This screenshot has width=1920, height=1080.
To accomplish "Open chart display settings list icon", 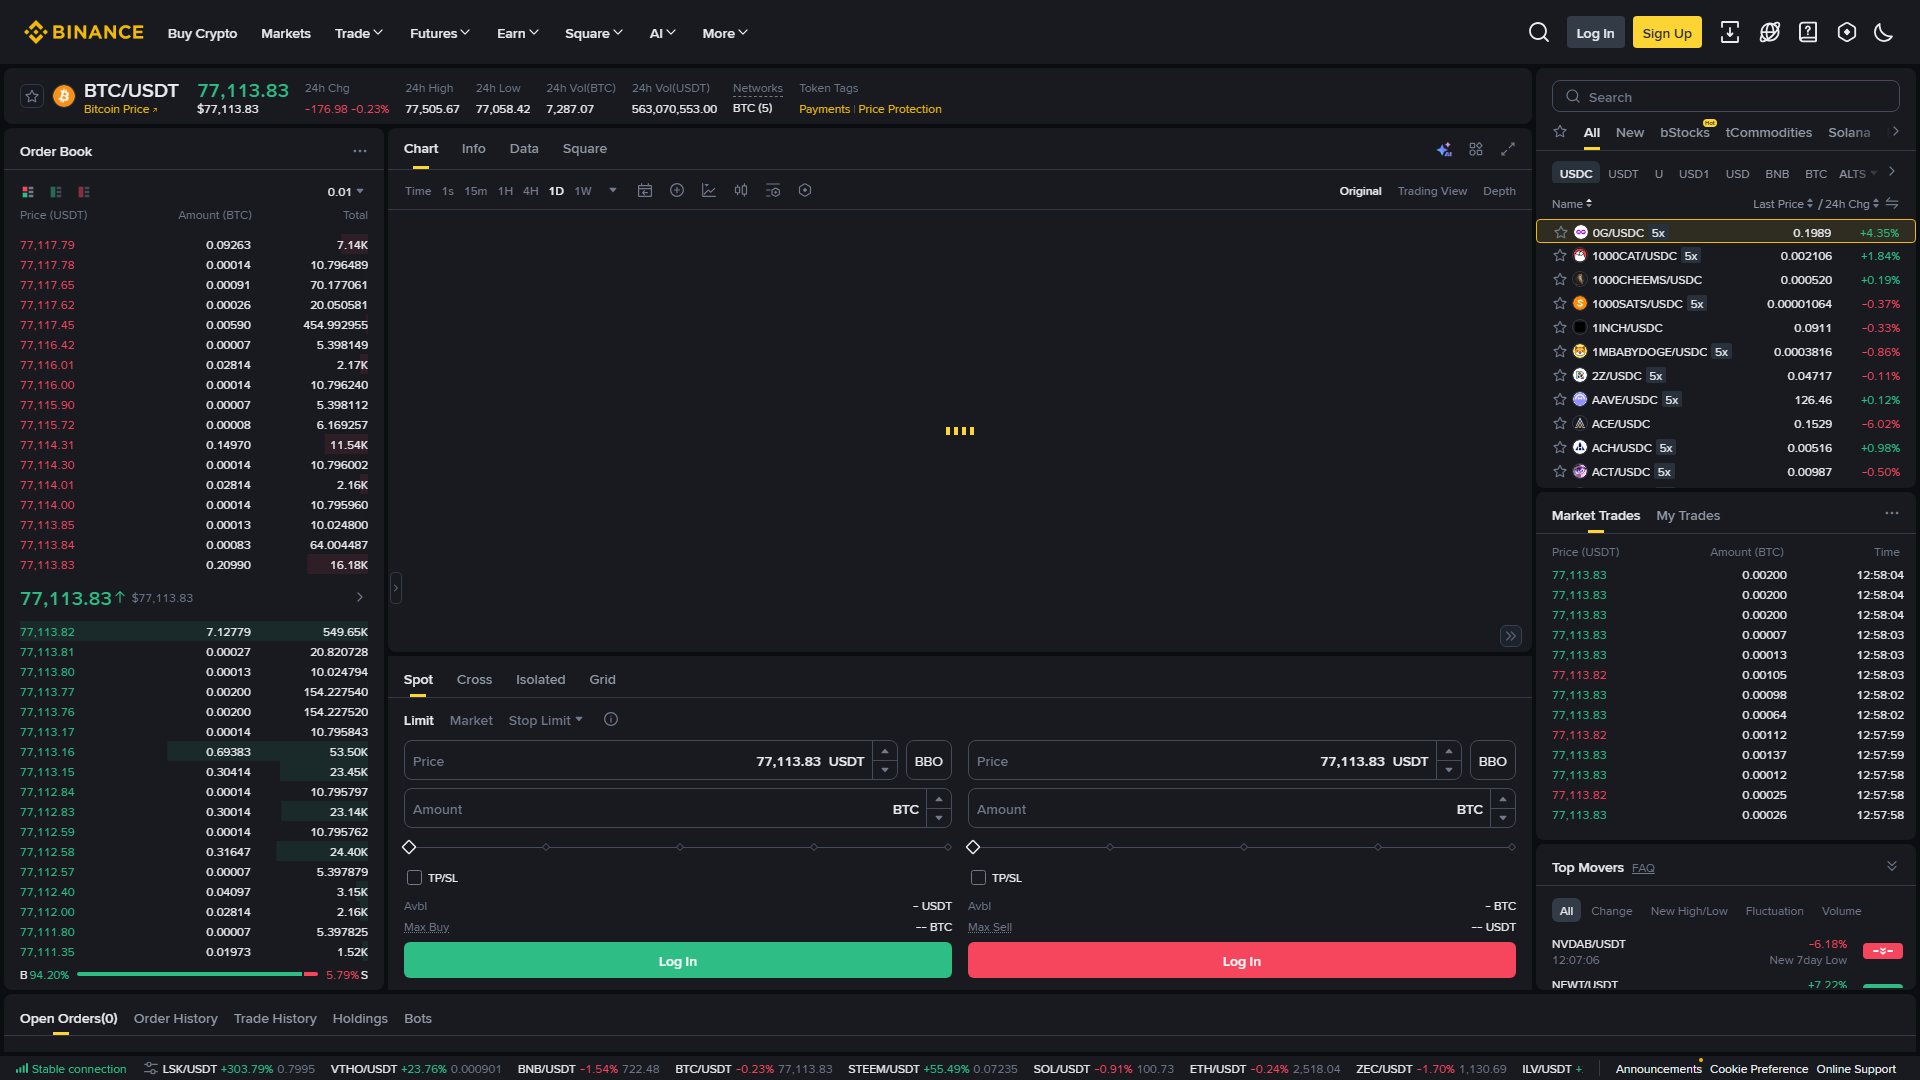I will point(773,190).
